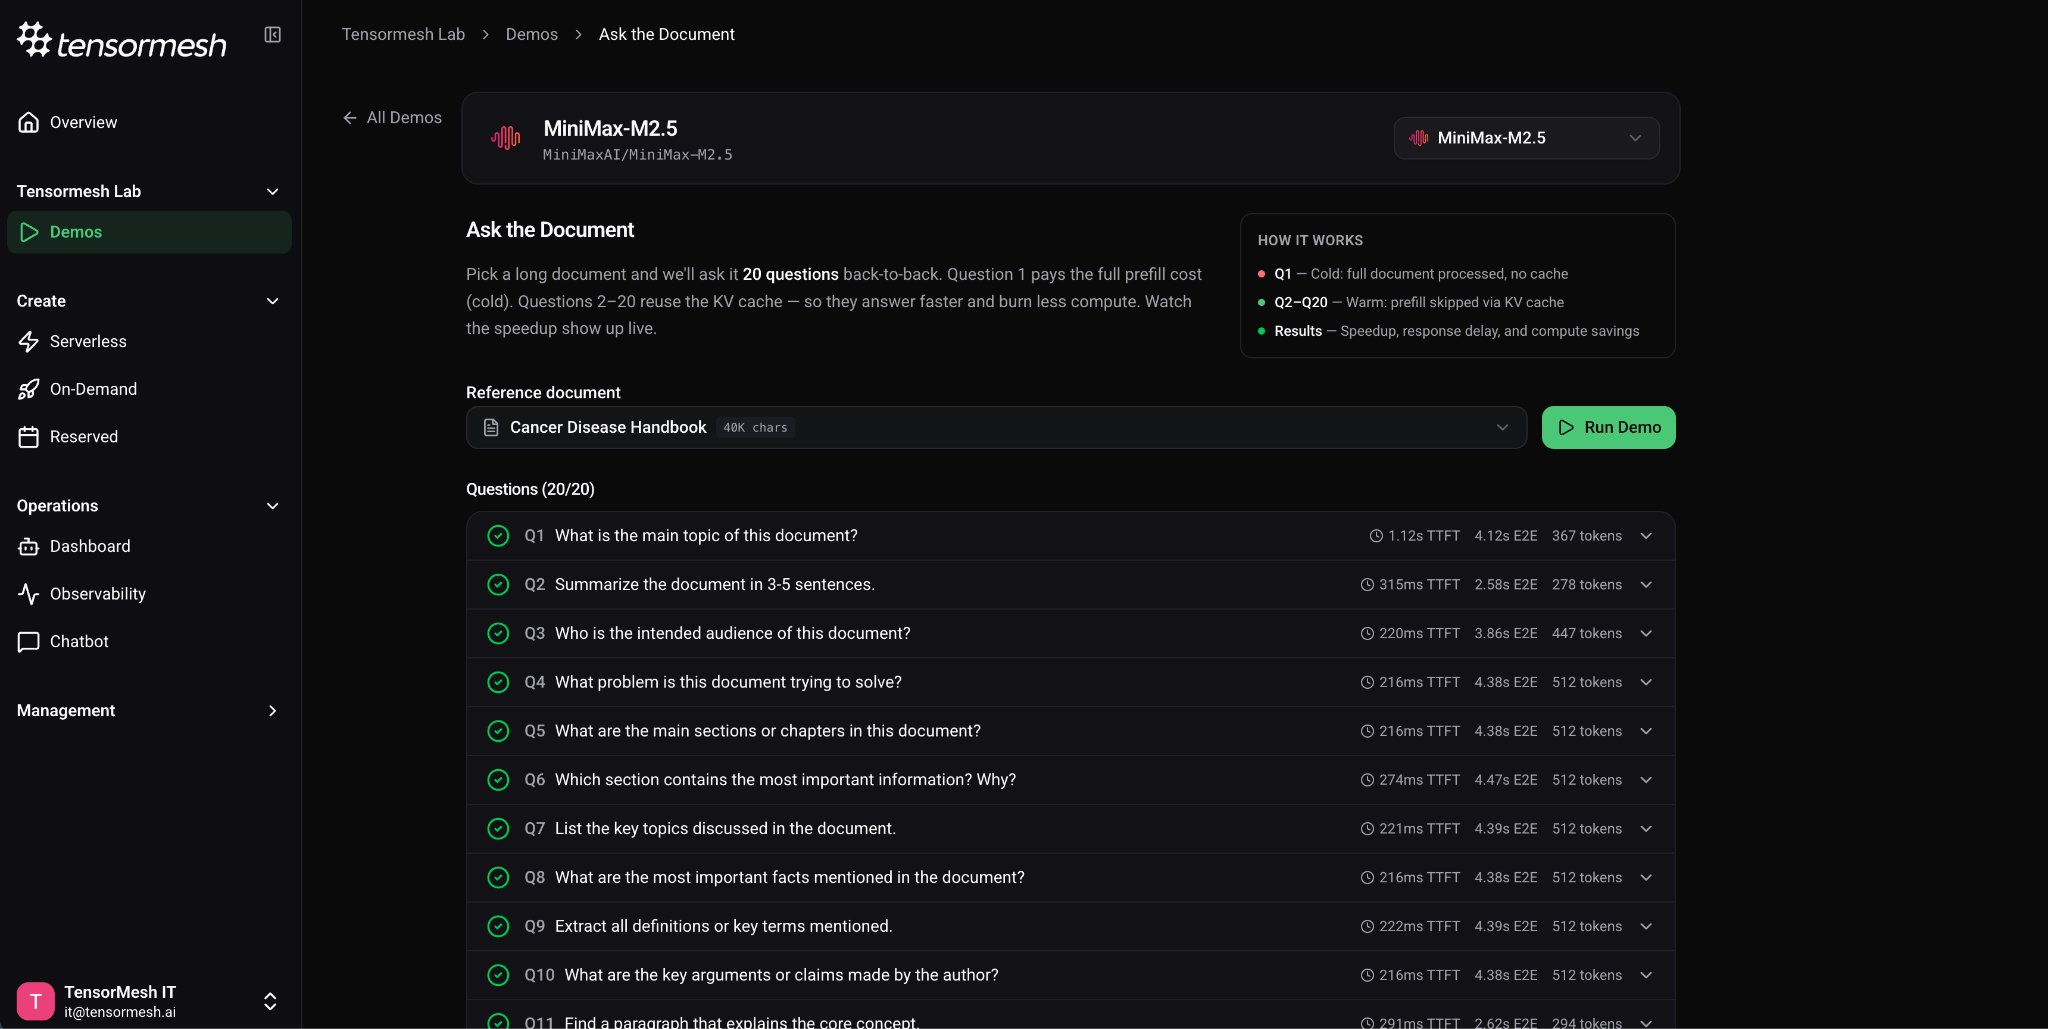Click Demos breadcrumb link
Image resolution: width=2048 pixels, height=1029 pixels.
click(x=531, y=35)
